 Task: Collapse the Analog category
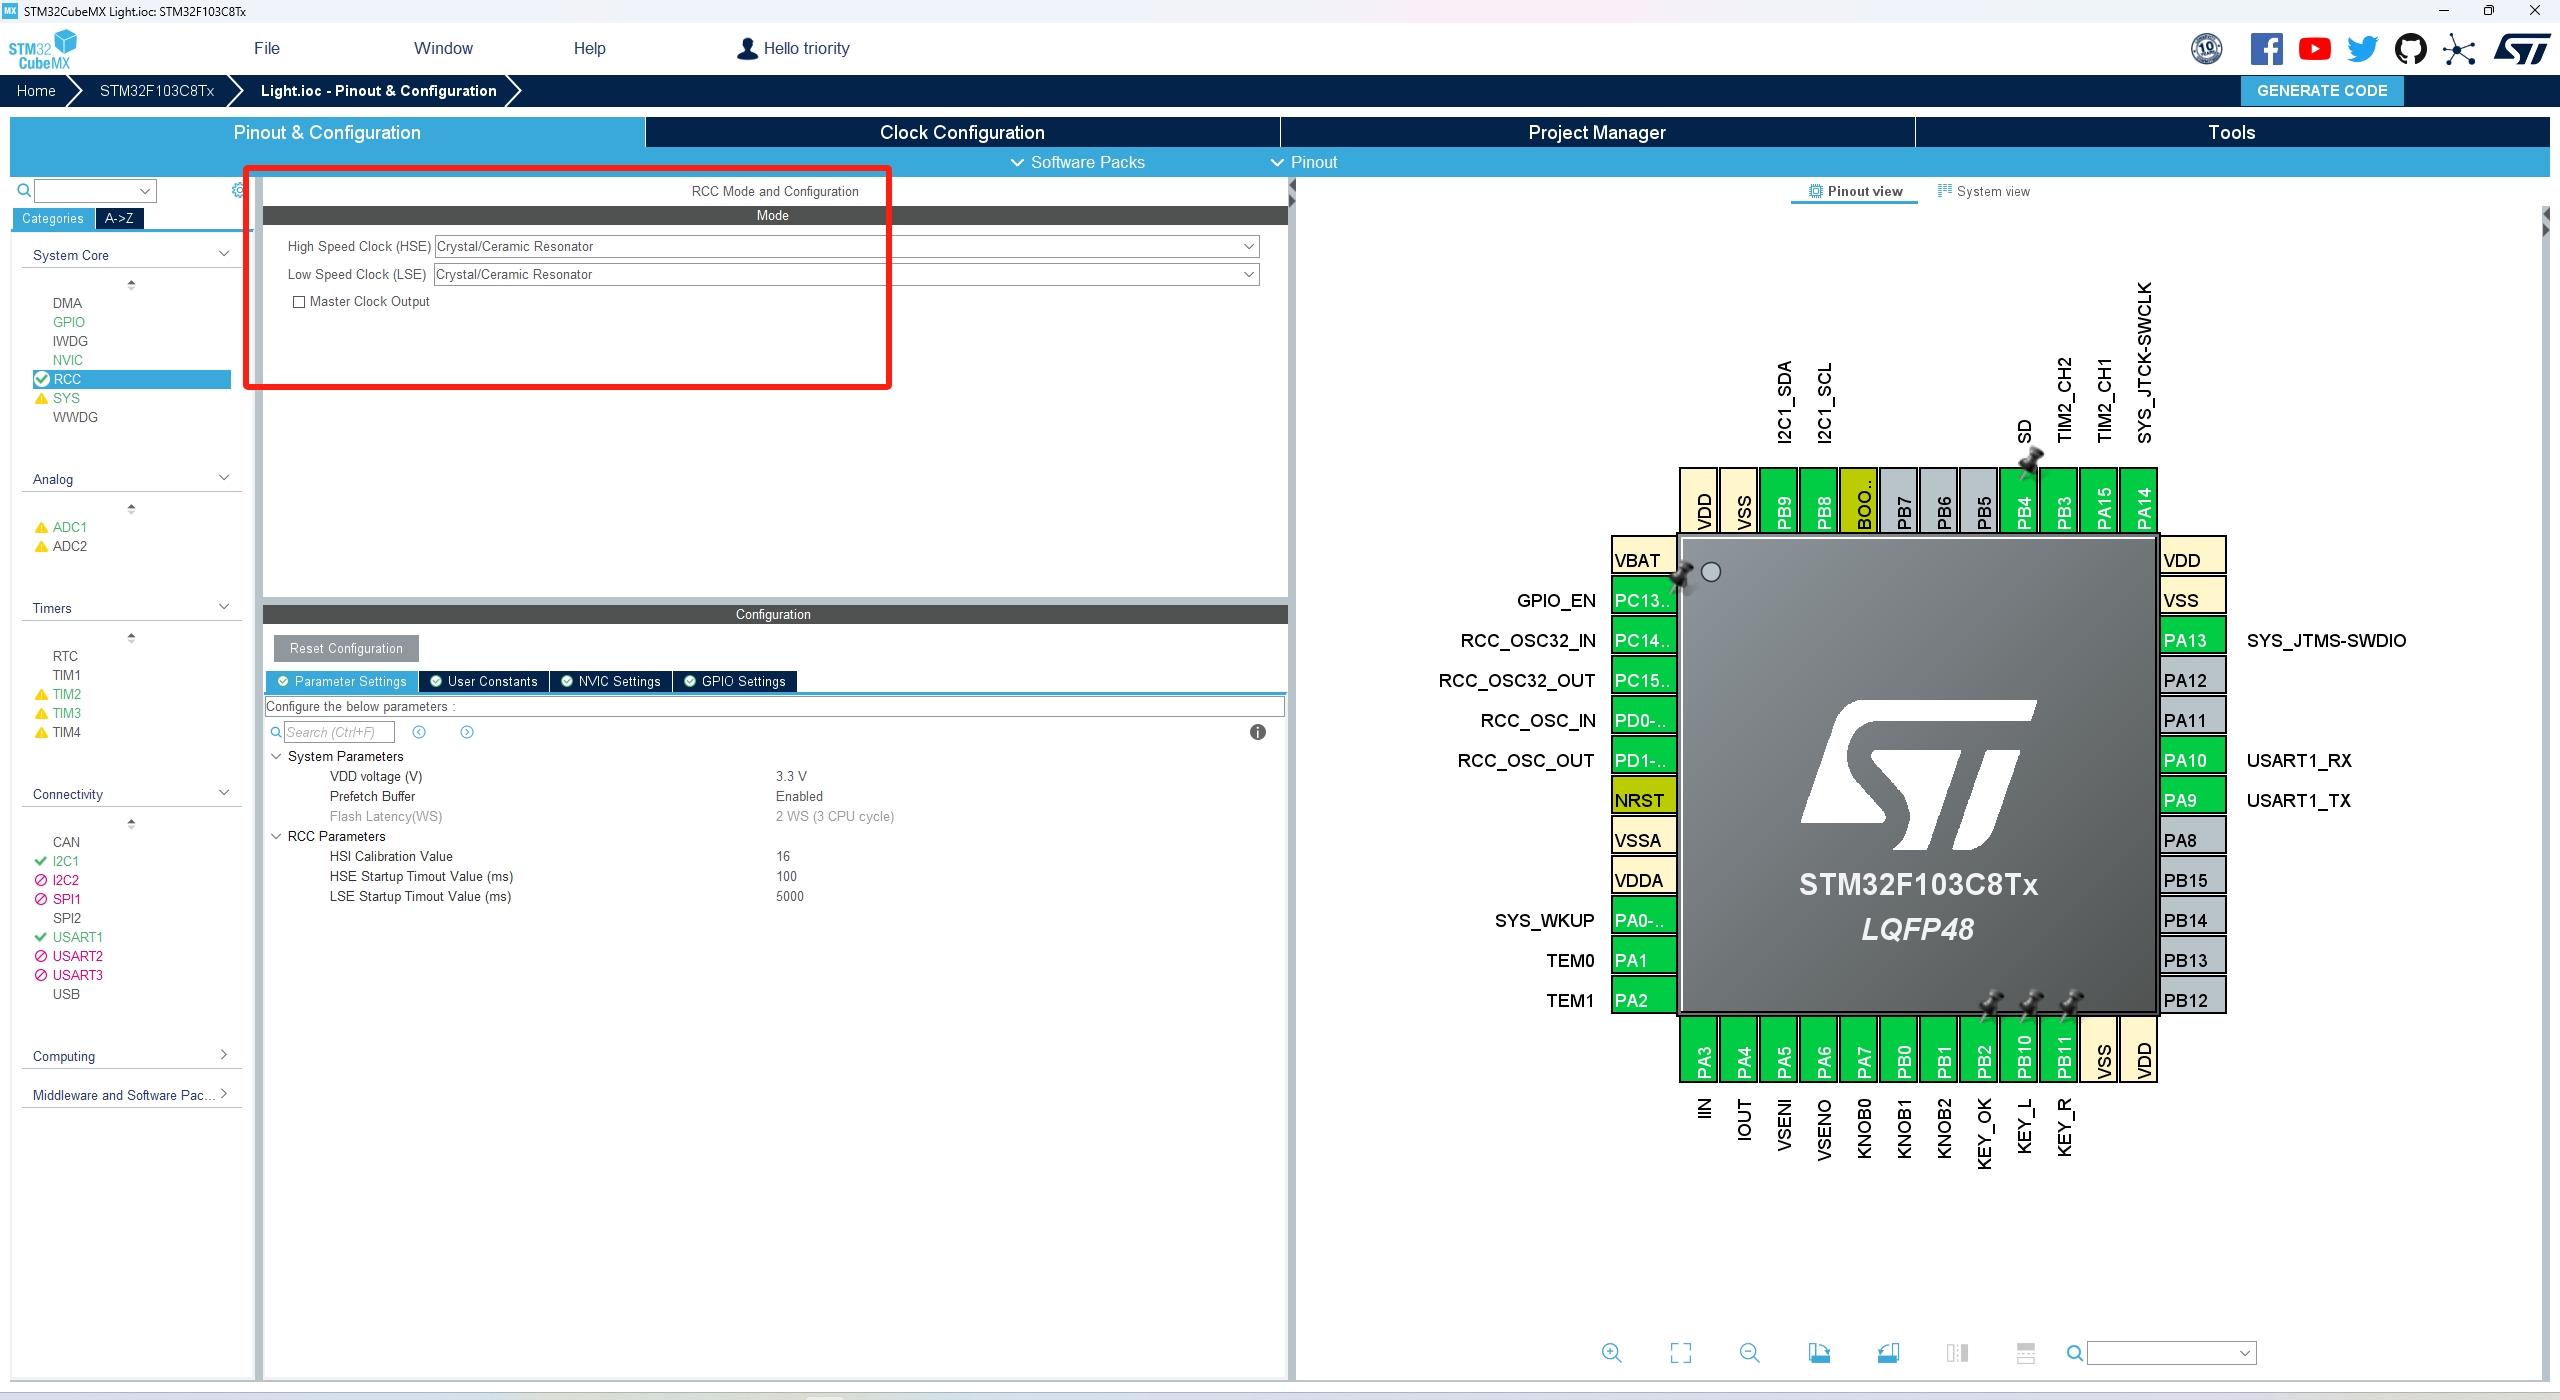[x=224, y=478]
